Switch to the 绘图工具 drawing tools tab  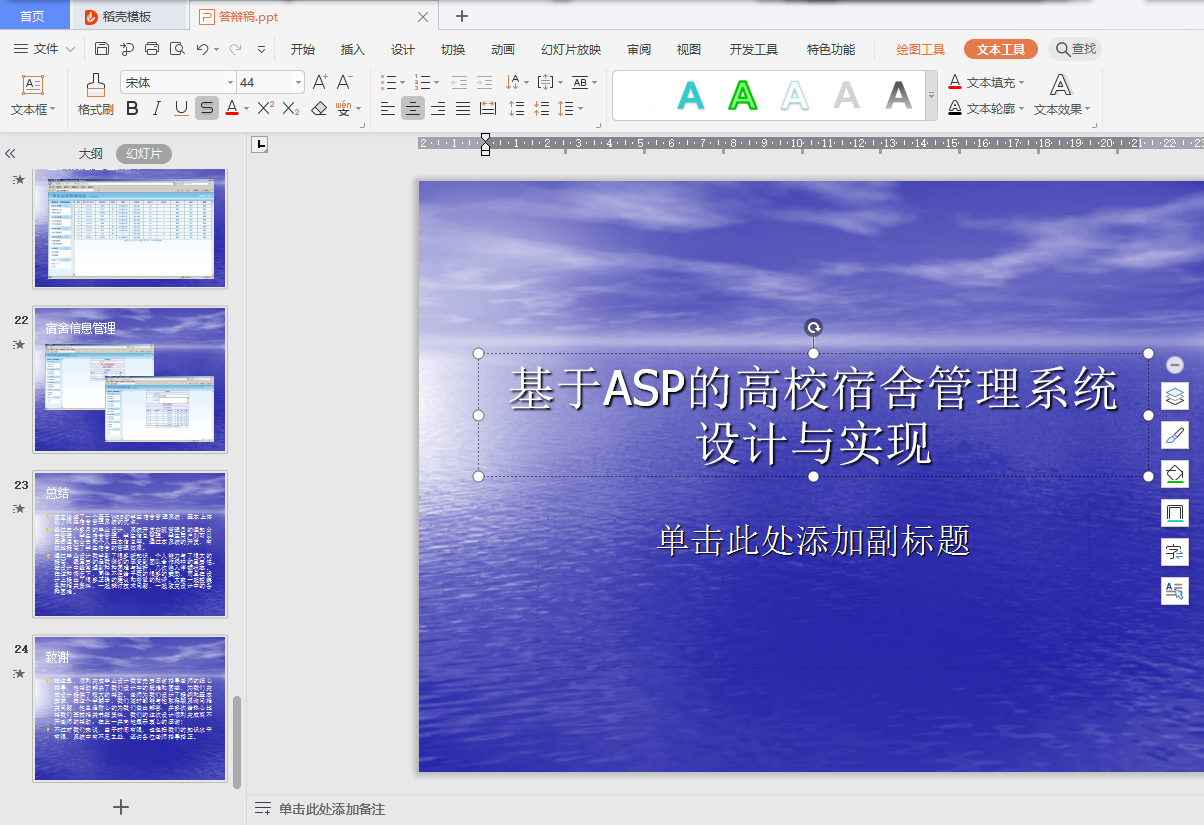coord(920,49)
